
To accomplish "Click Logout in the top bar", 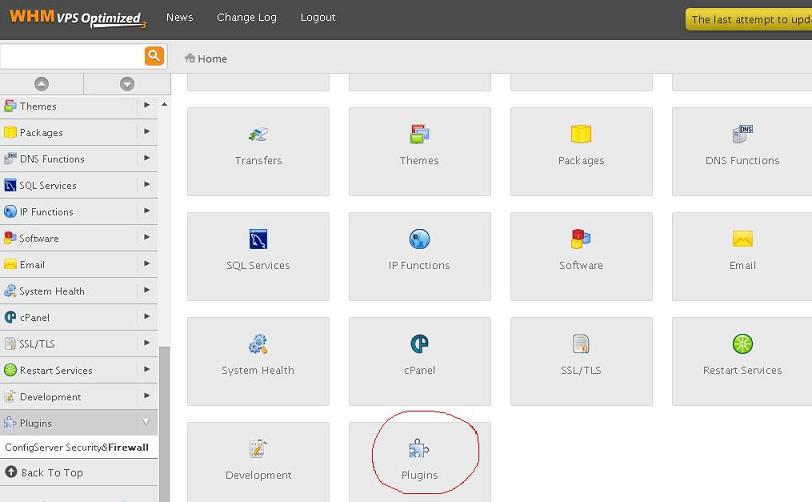I will [318, 17].
